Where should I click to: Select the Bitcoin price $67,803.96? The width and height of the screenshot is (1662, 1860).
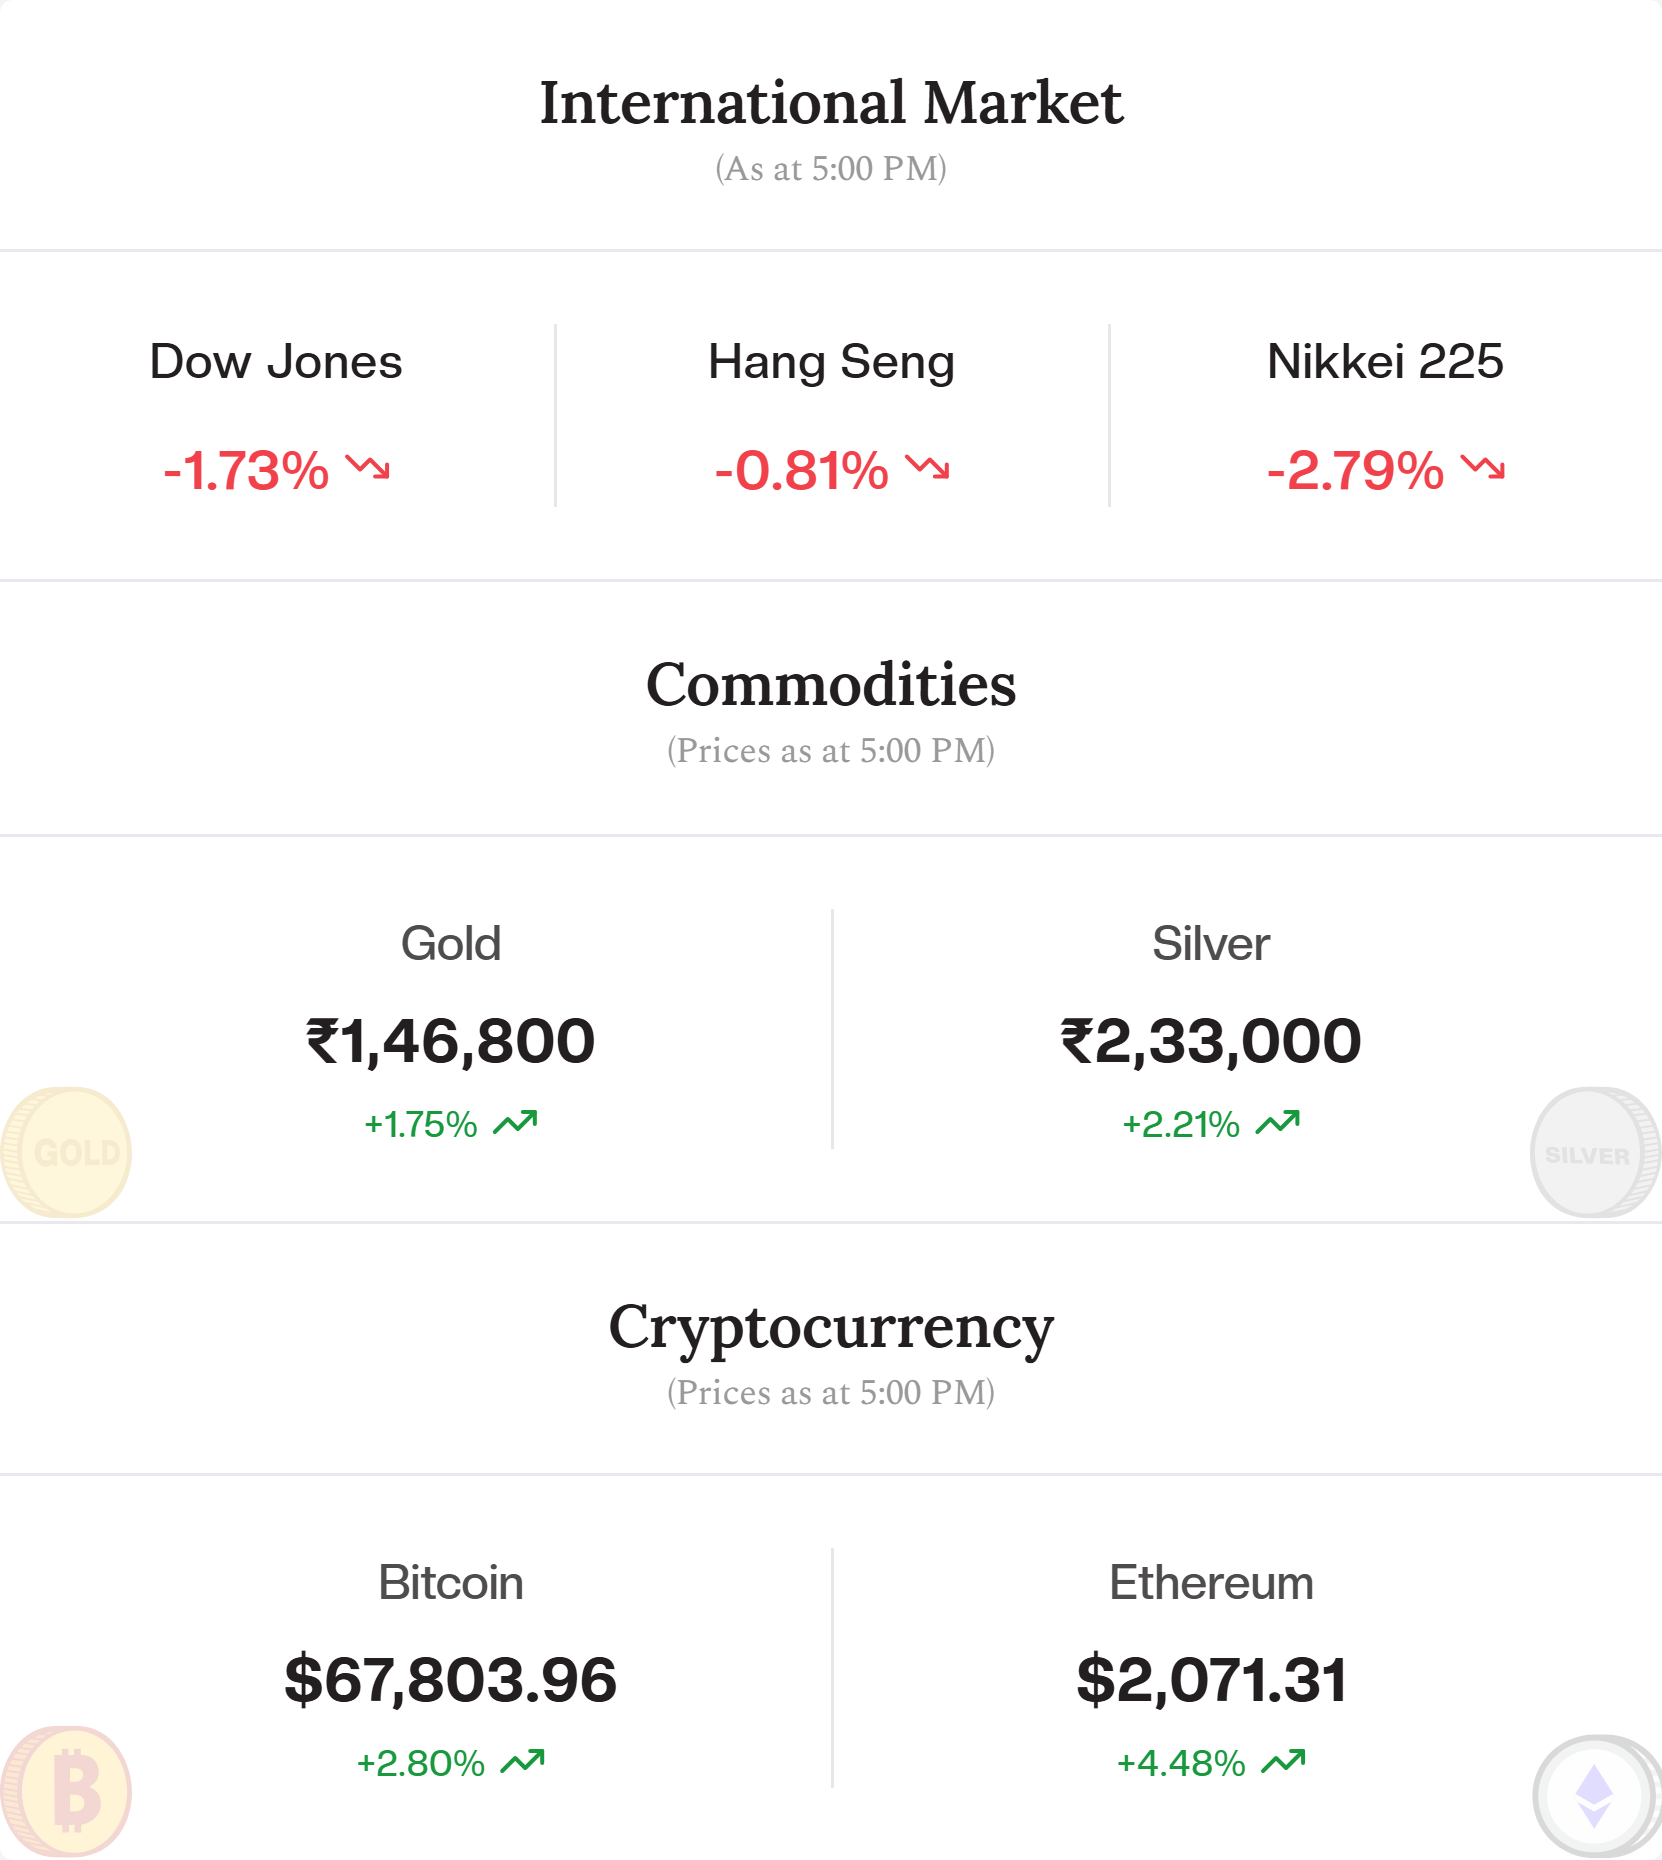click(451, 1679)
